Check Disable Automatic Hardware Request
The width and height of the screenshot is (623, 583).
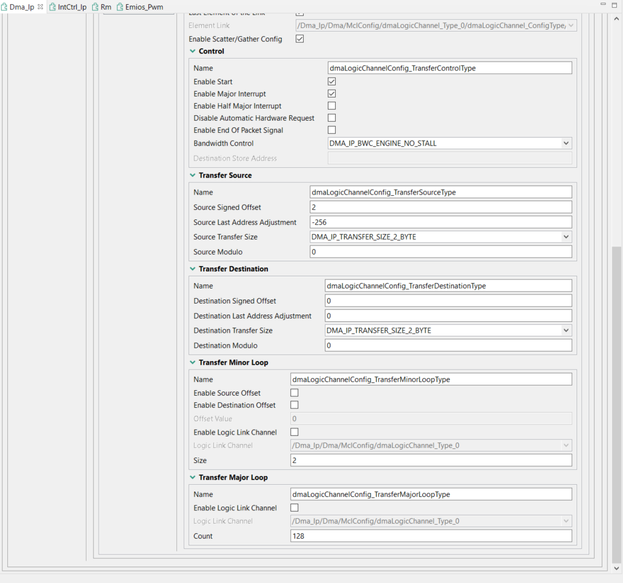point(332,118)
